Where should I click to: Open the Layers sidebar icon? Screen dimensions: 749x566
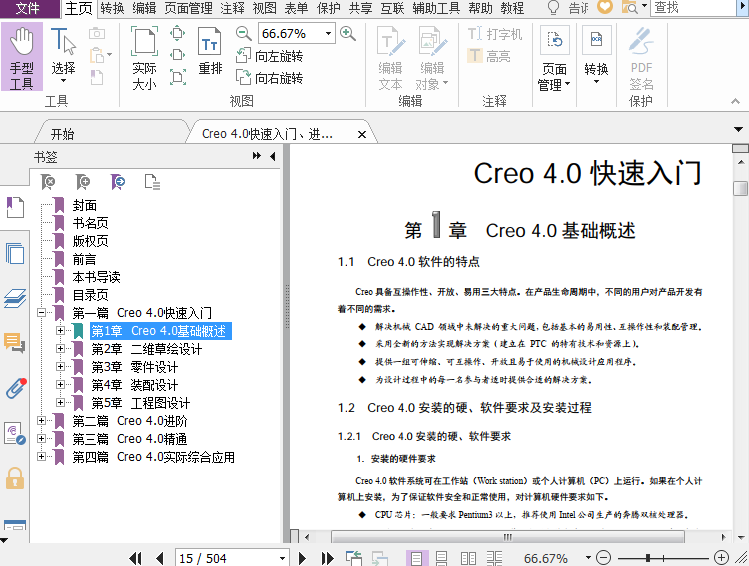(15, 298)
